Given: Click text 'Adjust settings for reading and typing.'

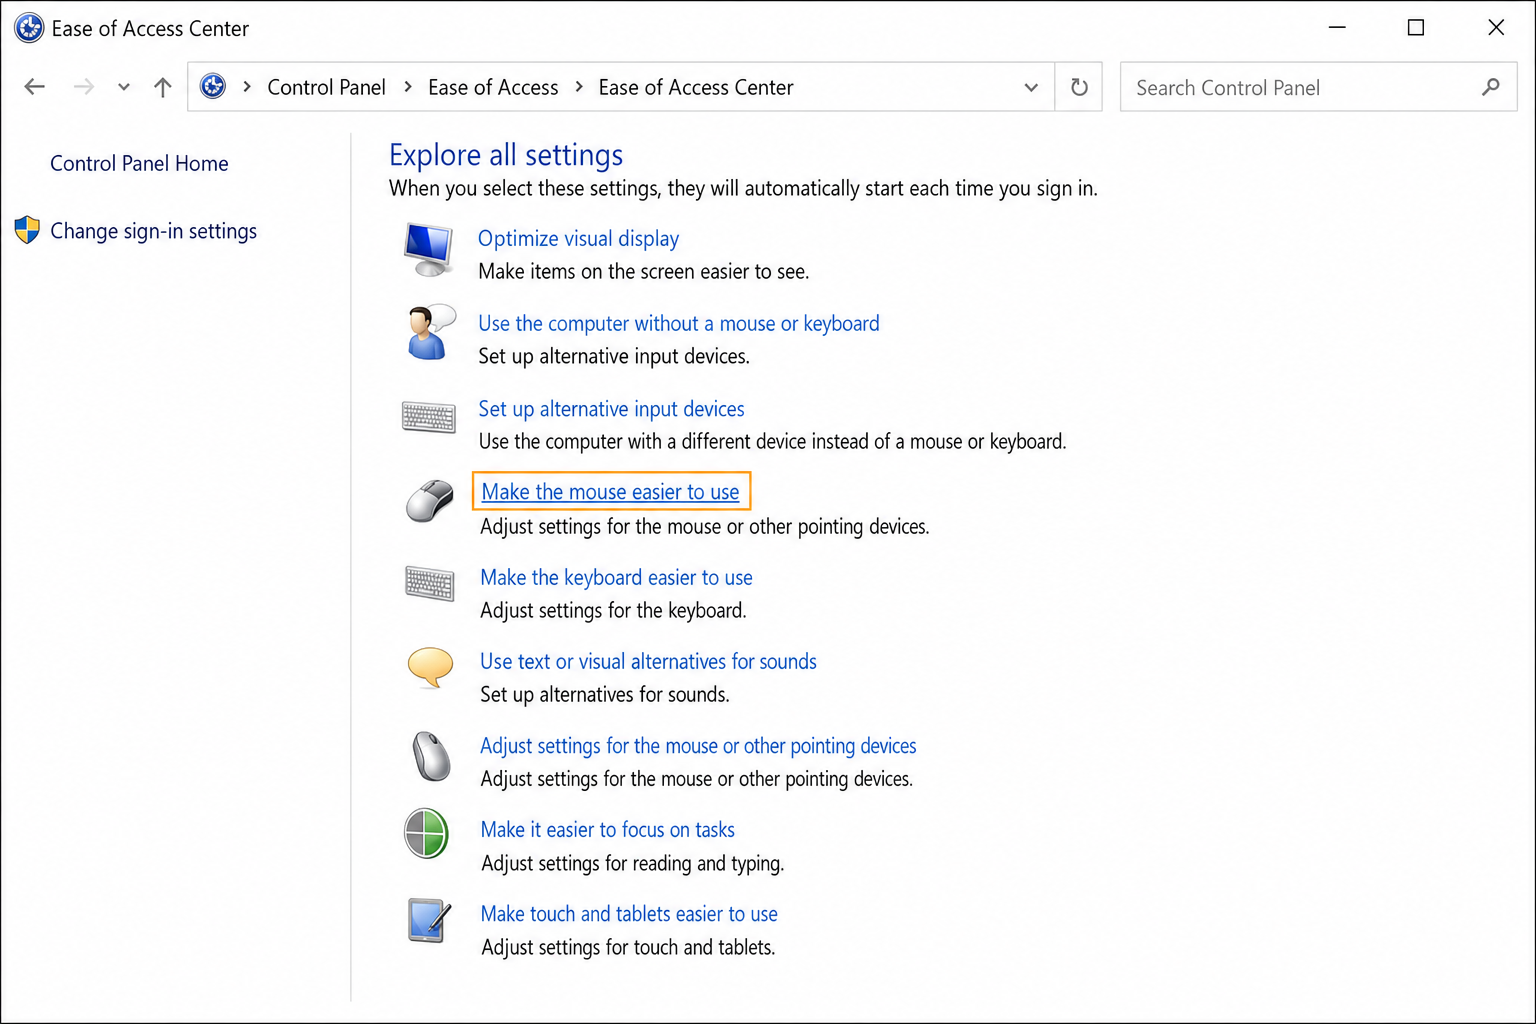Looking at the screenshot, I should pos(632,863).
